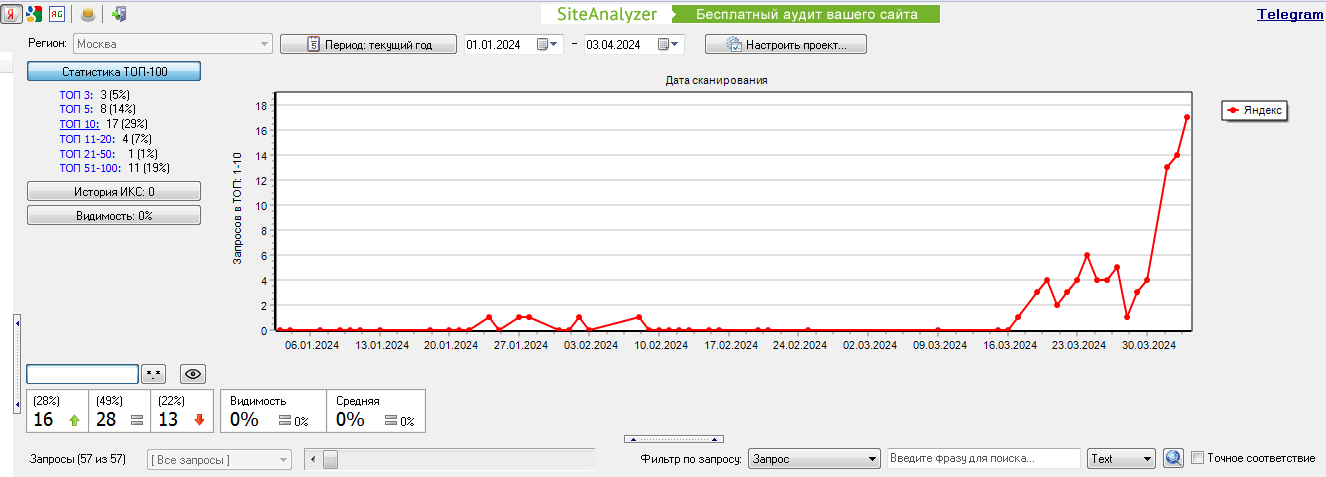Open the 'История ИКС: 0' section
Viewport: 1326px width, 477px height.
(114, 191)
